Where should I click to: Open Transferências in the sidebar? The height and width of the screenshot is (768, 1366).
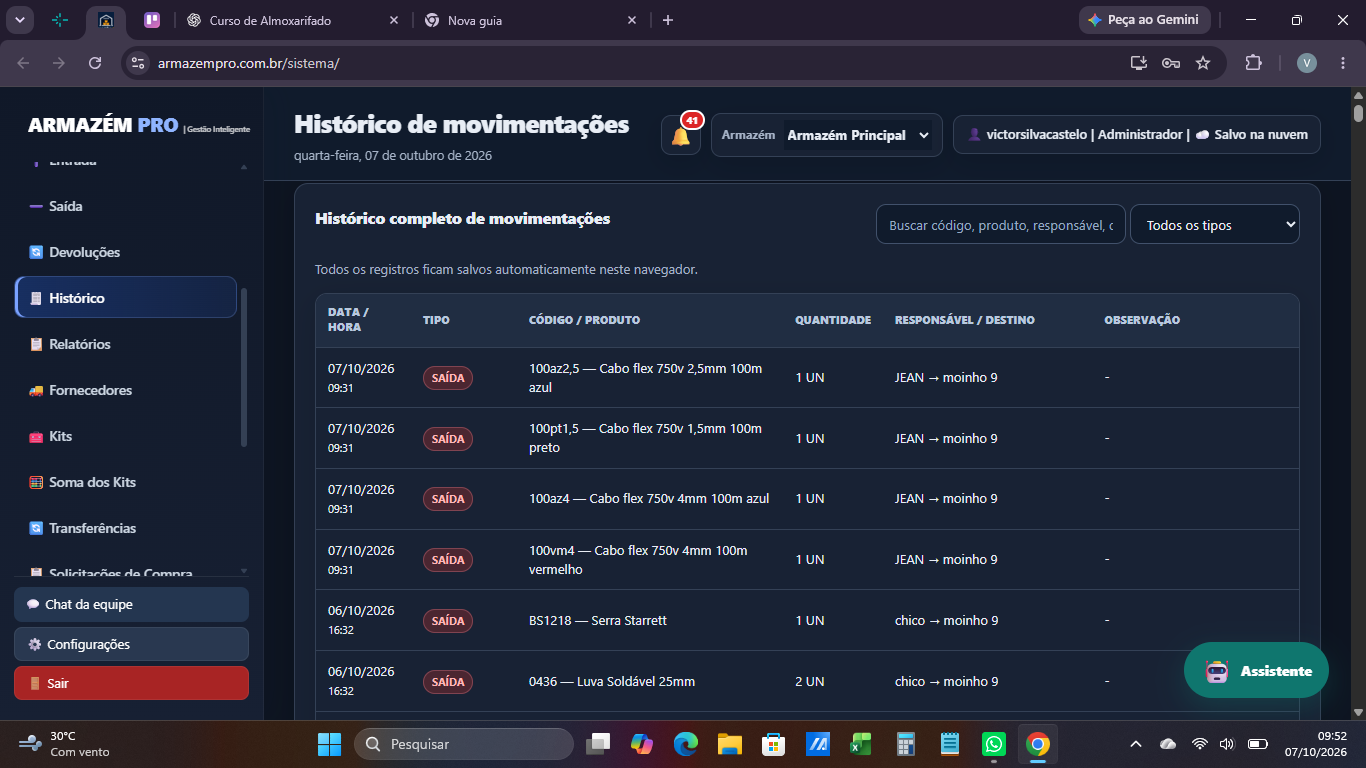[125, 528]
